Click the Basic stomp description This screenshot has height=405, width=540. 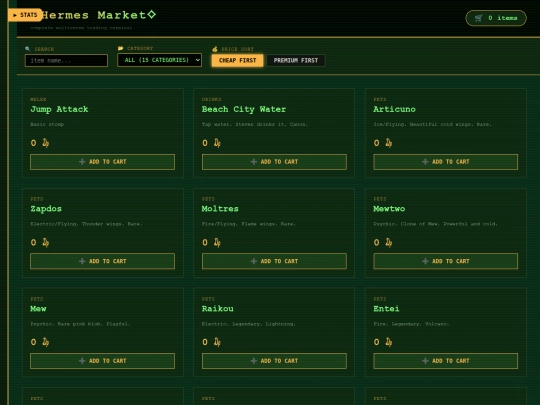pos(47,124)
